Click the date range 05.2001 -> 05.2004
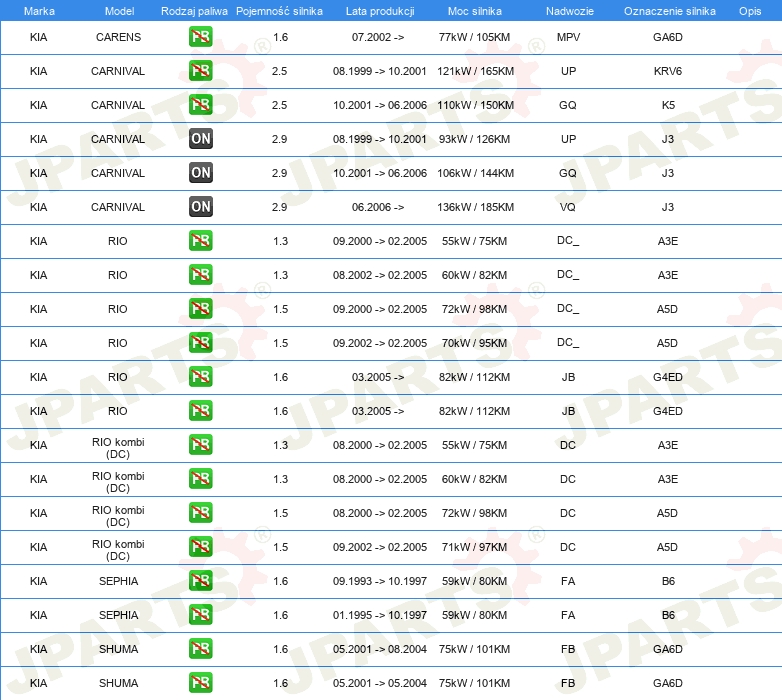 coord(380,683)
